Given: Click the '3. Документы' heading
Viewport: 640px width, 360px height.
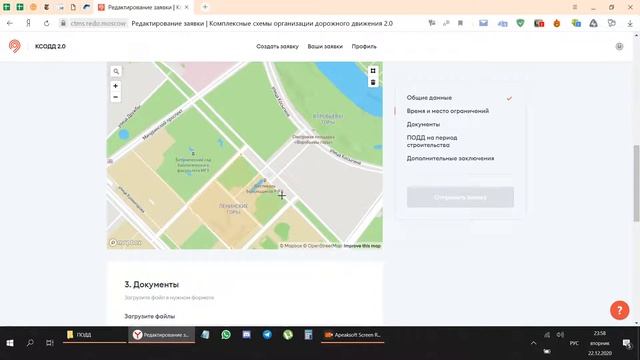Looking at the screenshot, I should click(x=151, y=284).
